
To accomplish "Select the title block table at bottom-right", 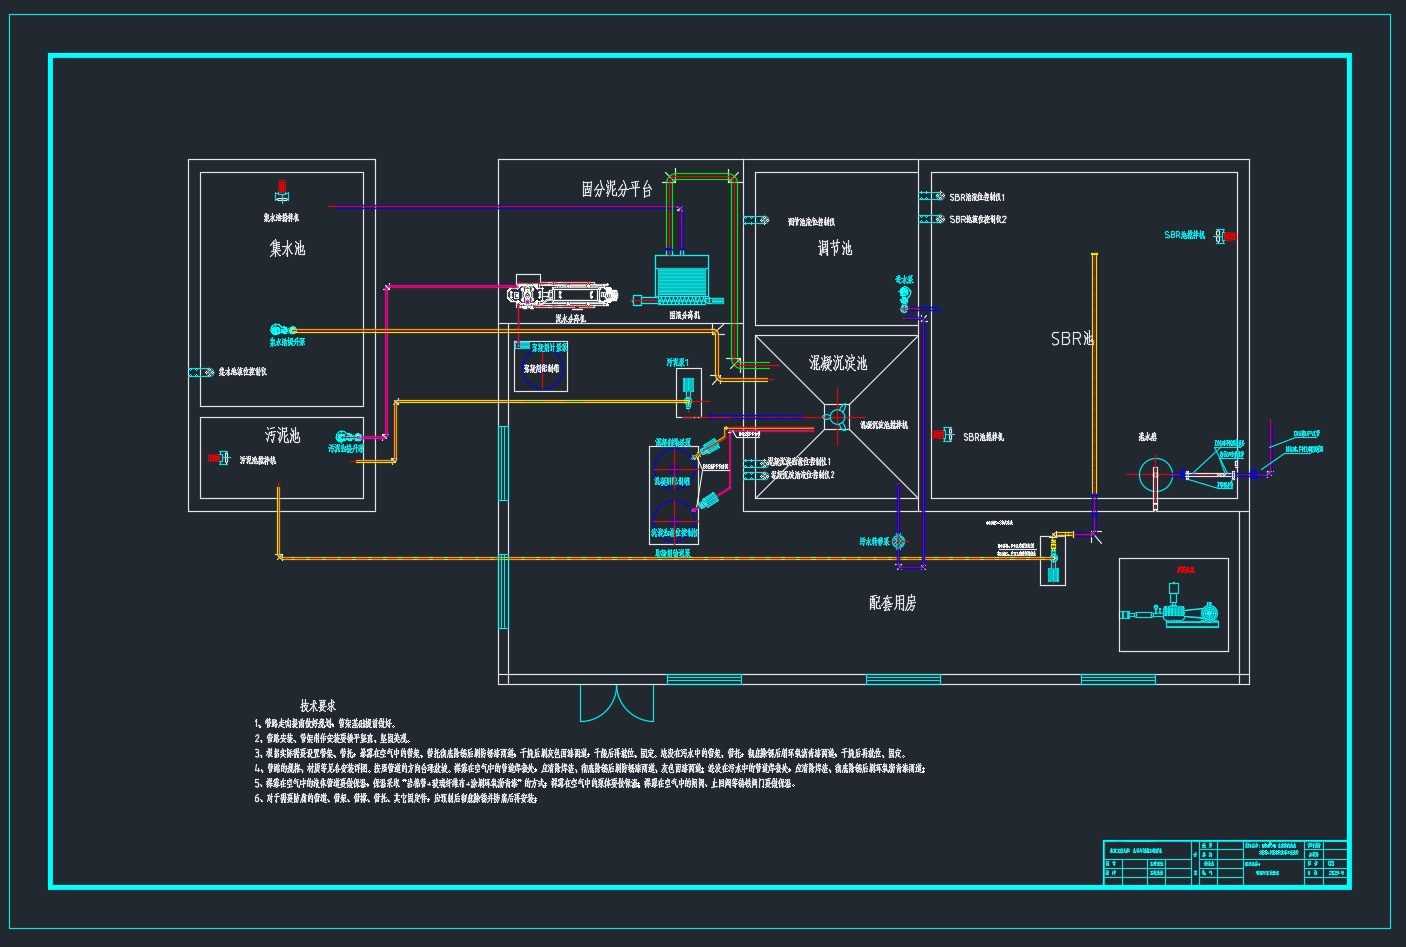I will click(1224, 862).
